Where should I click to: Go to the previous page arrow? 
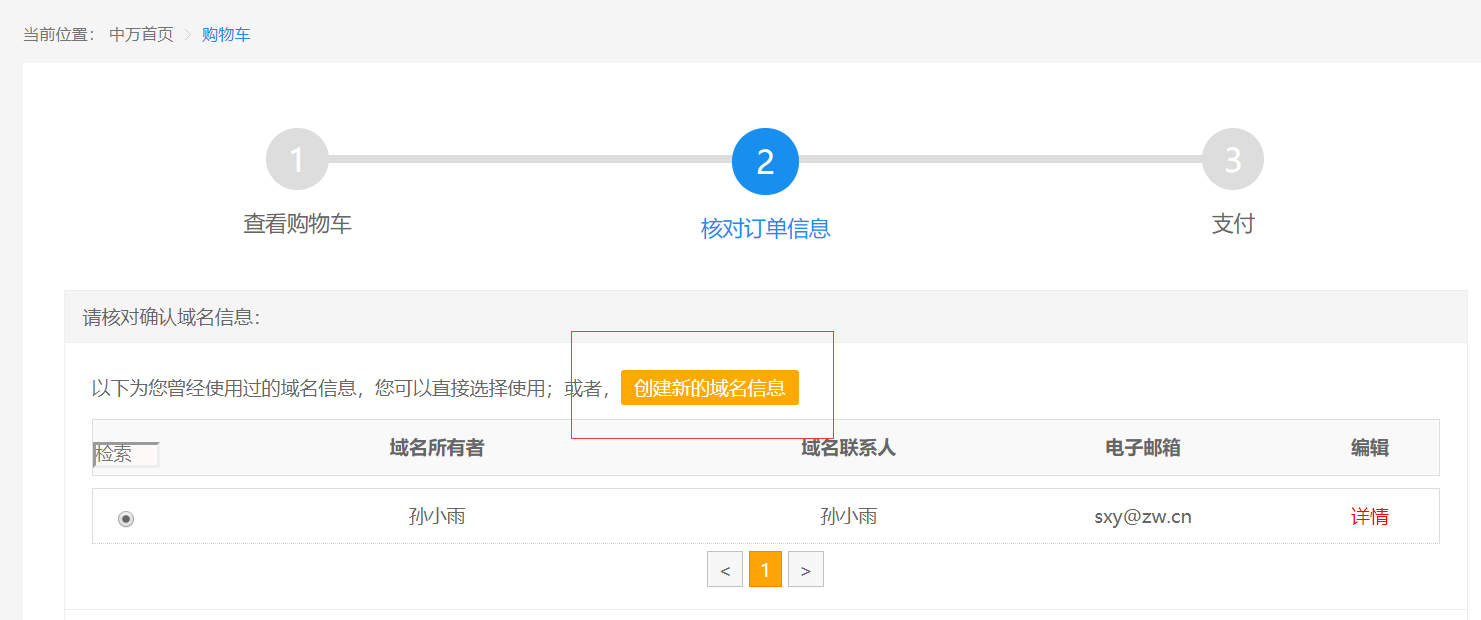point(725,569)
